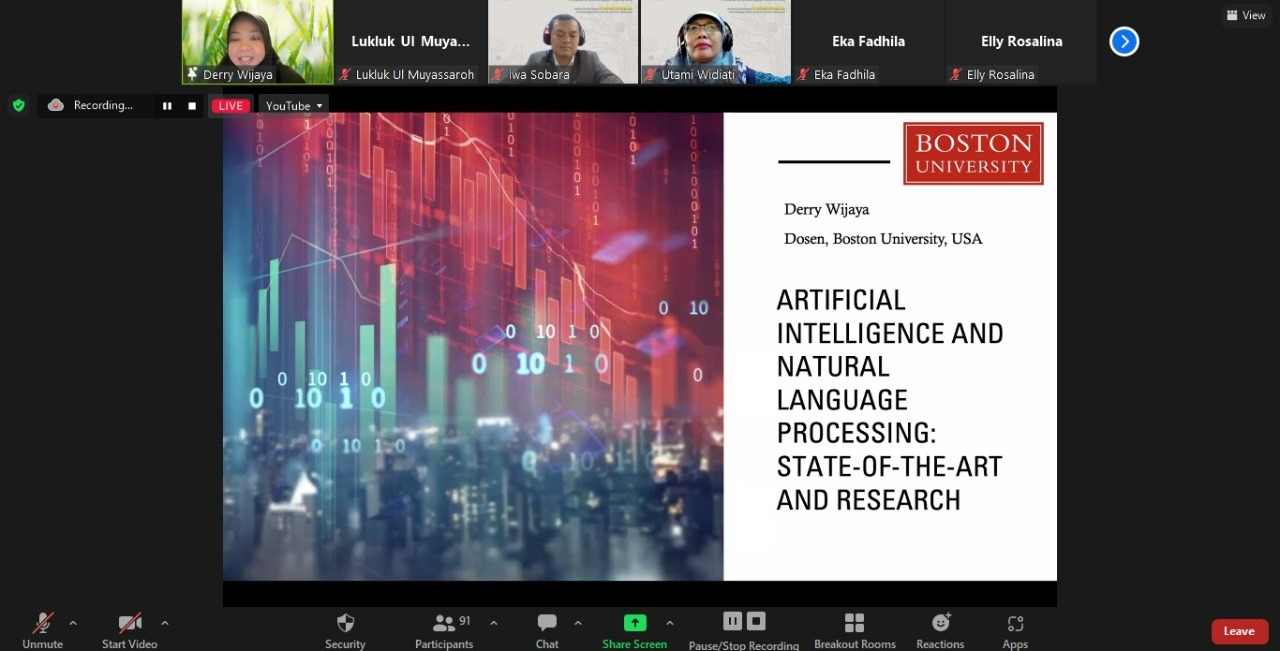Viewport: 1280px width, 651px height.
Task: Click the Boston University logo on slide
Action: [x=973, y=153]
